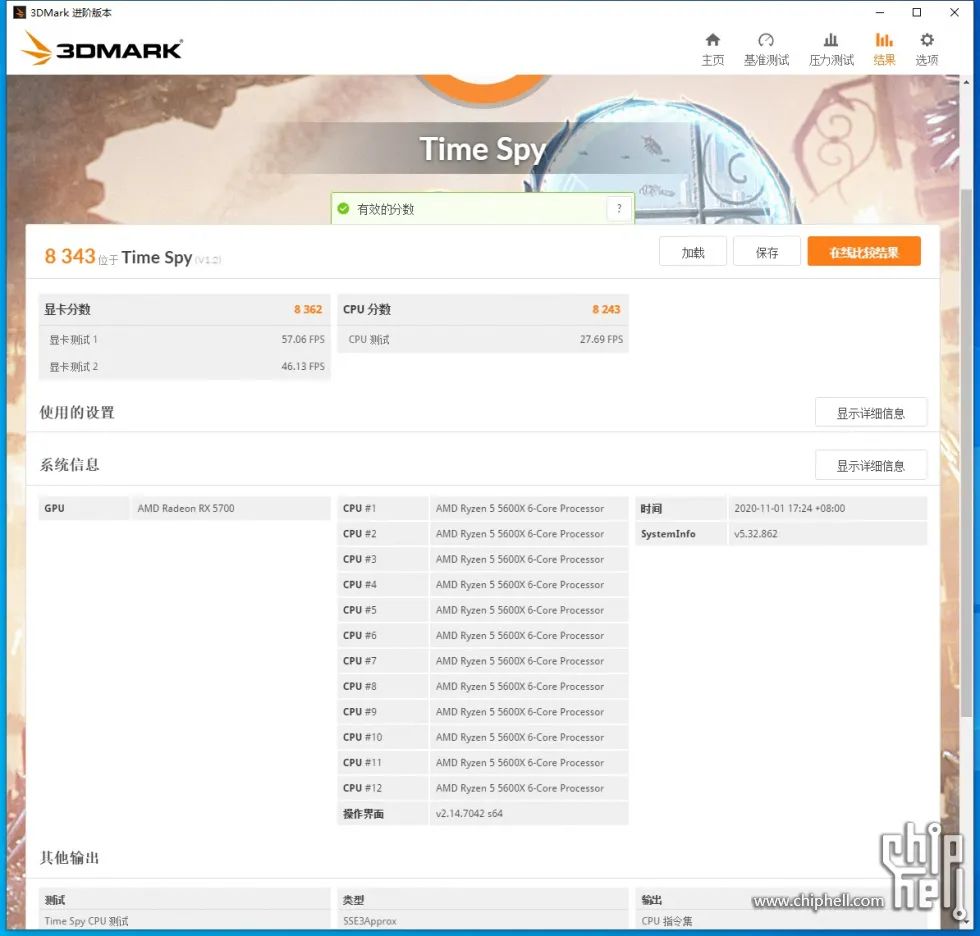Select the 结果 results chart icon
This screenshot has width=980, height=936.
click(x=884, y=41)
